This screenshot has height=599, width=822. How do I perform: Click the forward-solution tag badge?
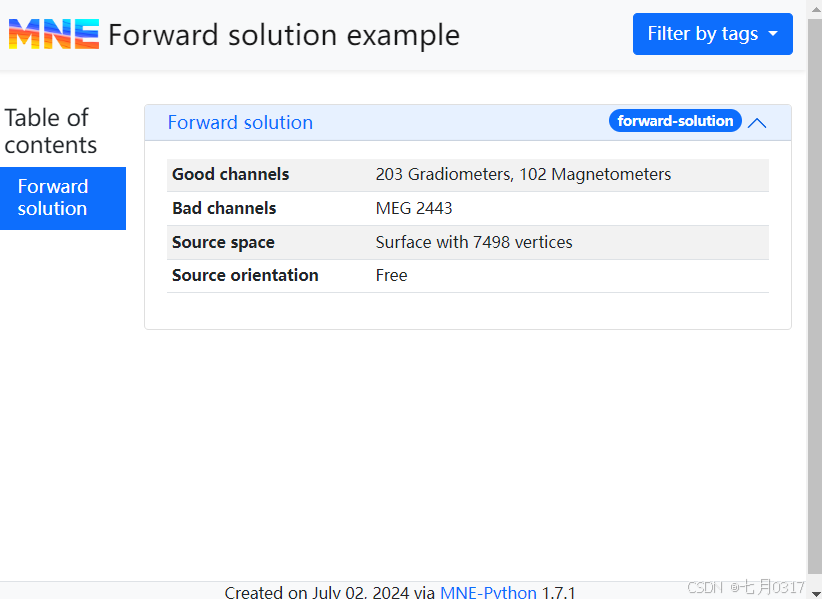675,121
